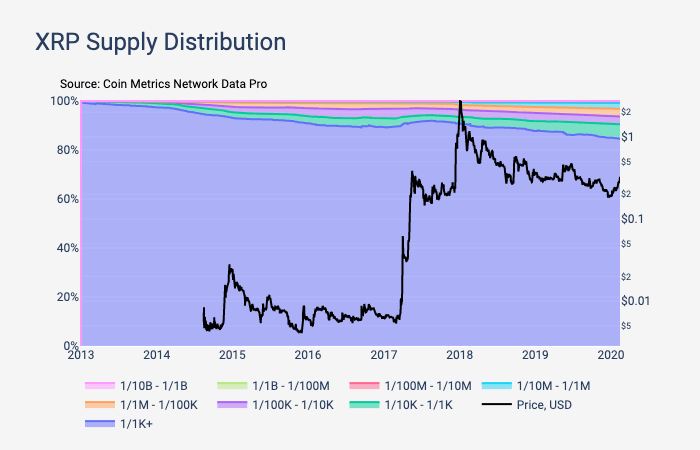Click the $0.01 price axis label
This screenshot has height=450, width=700.
(x=636, y=301)
